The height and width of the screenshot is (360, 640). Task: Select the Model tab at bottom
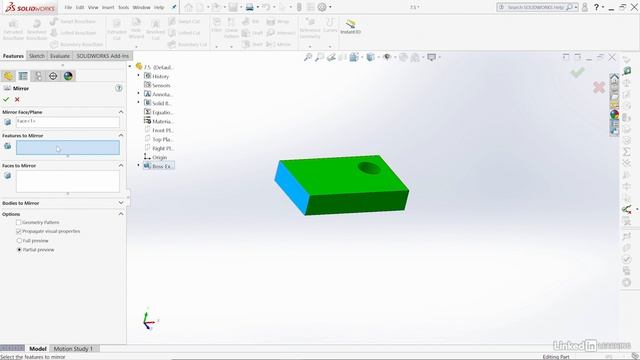[x=38, y=349]
